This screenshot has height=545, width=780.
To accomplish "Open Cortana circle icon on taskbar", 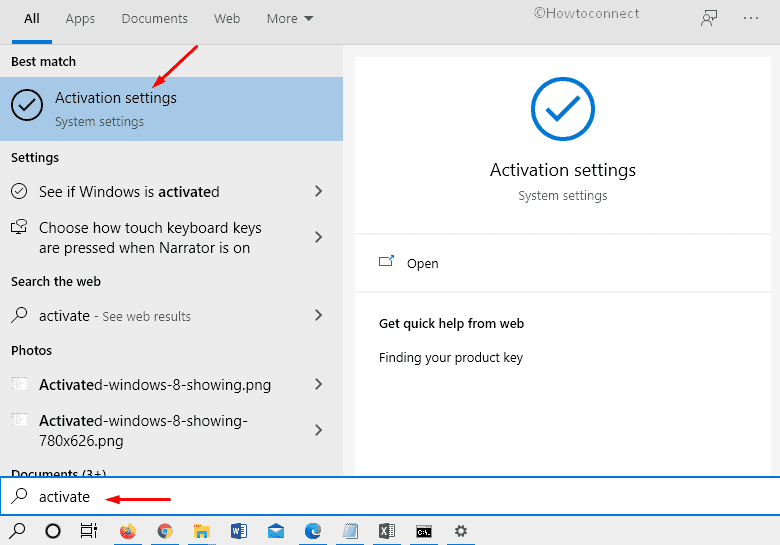I will coord(53,531).
